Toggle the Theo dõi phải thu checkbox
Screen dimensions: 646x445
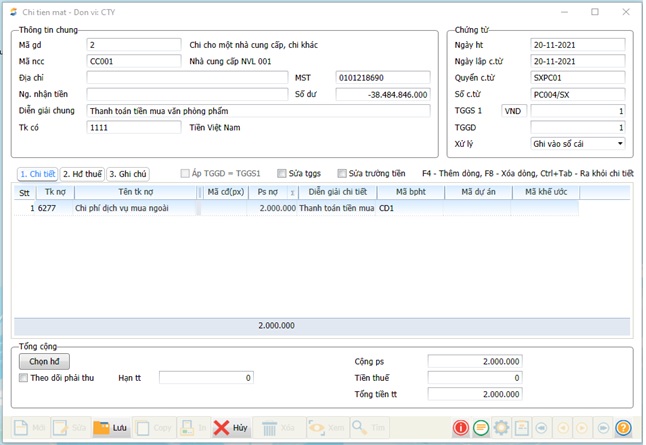point(24,378)
